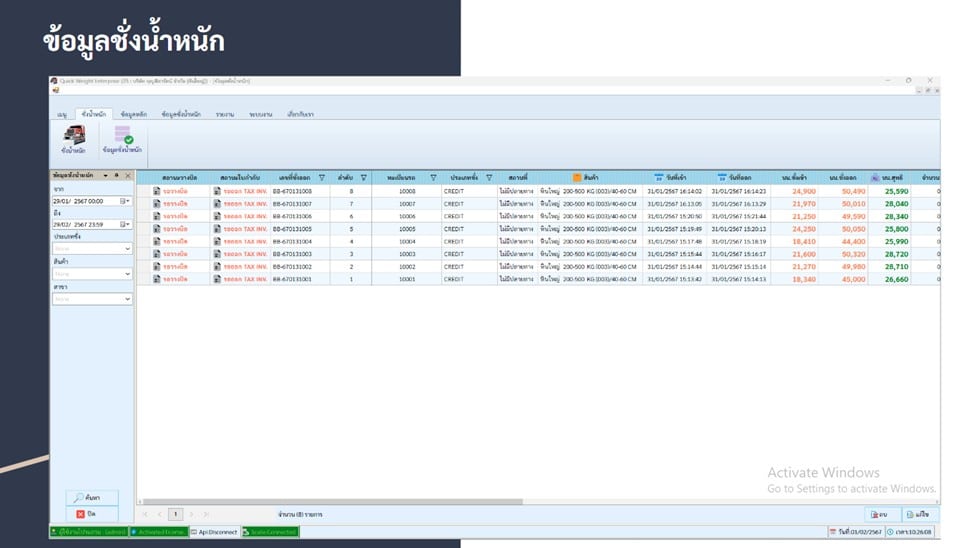Switch to the ชั่งน้ำหนัก ribbon tab

pyautogui.click(x=94, y=114)
